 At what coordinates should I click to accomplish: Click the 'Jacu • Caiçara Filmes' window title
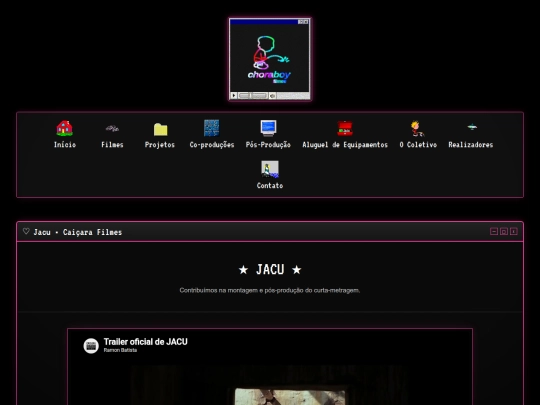tap(78, 232)
